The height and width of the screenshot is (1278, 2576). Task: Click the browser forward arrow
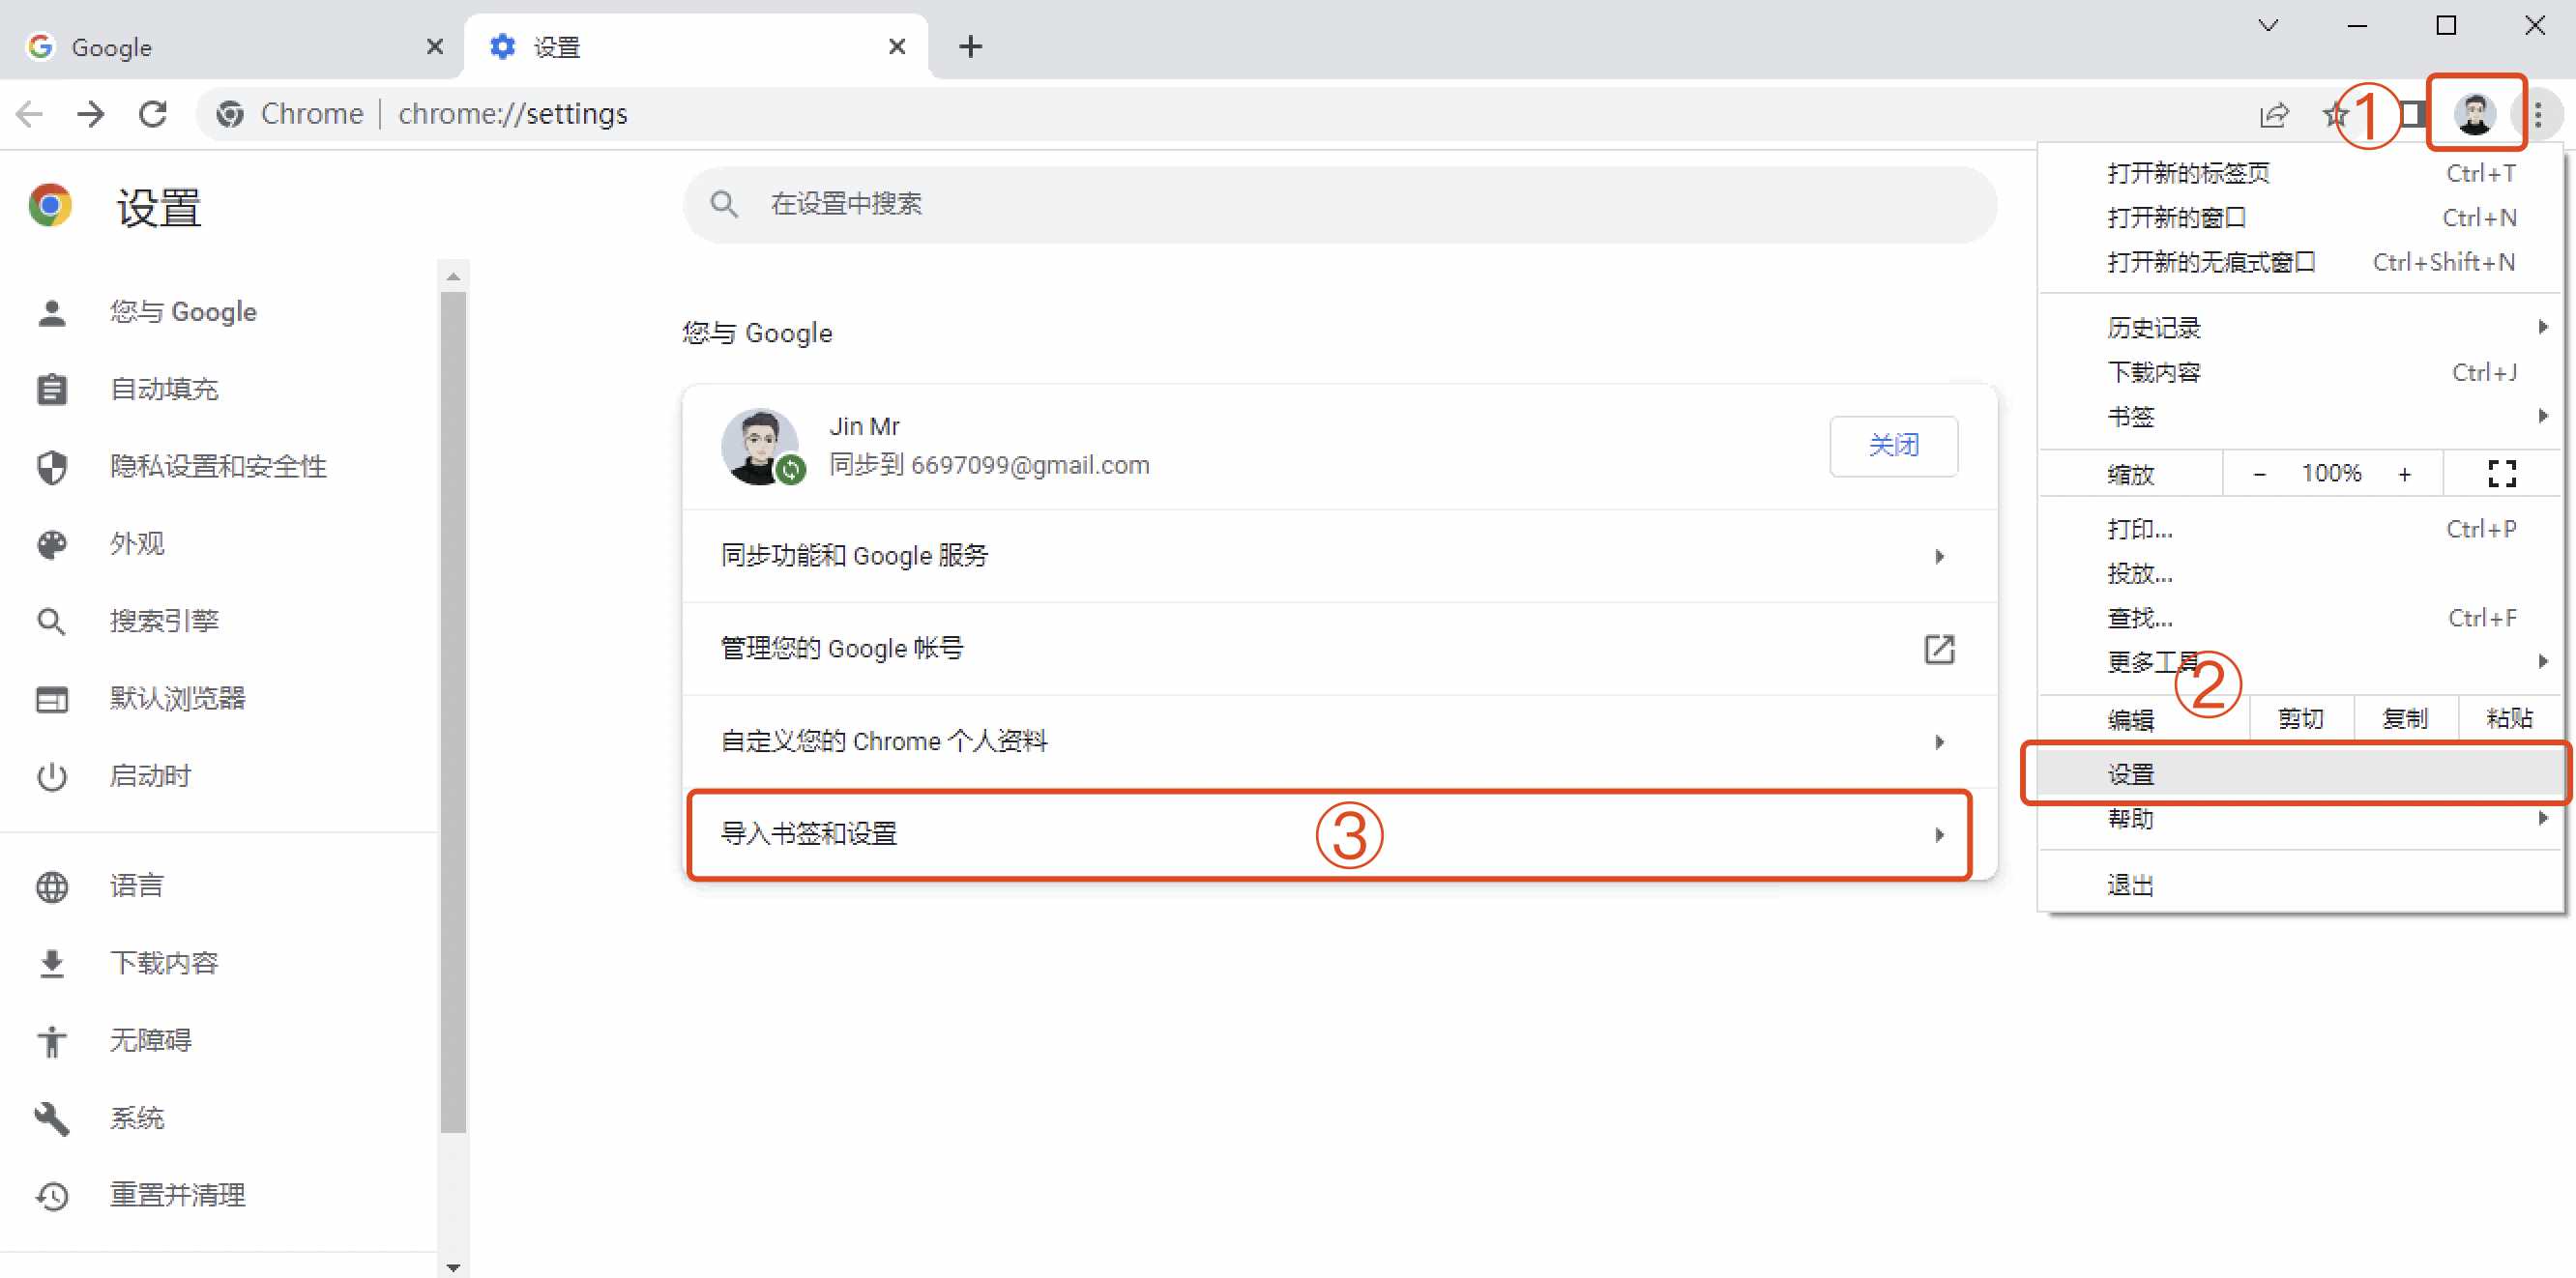(x=91, y=114)
